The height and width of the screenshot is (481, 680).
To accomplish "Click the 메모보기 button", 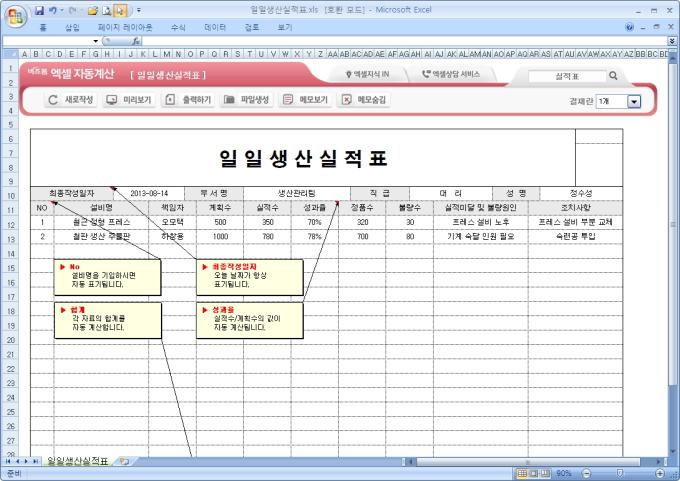I will 305,100.
